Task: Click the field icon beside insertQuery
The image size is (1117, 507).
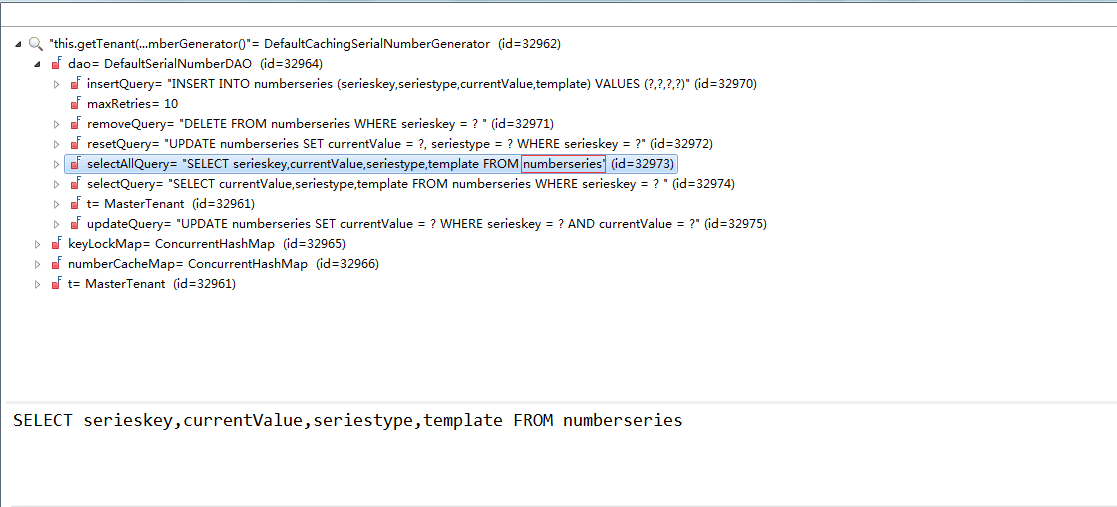Action: (76, 83)
